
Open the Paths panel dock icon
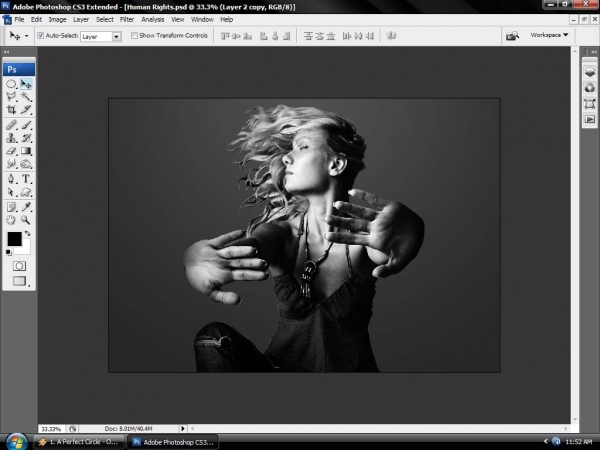(x=590, y=104)
